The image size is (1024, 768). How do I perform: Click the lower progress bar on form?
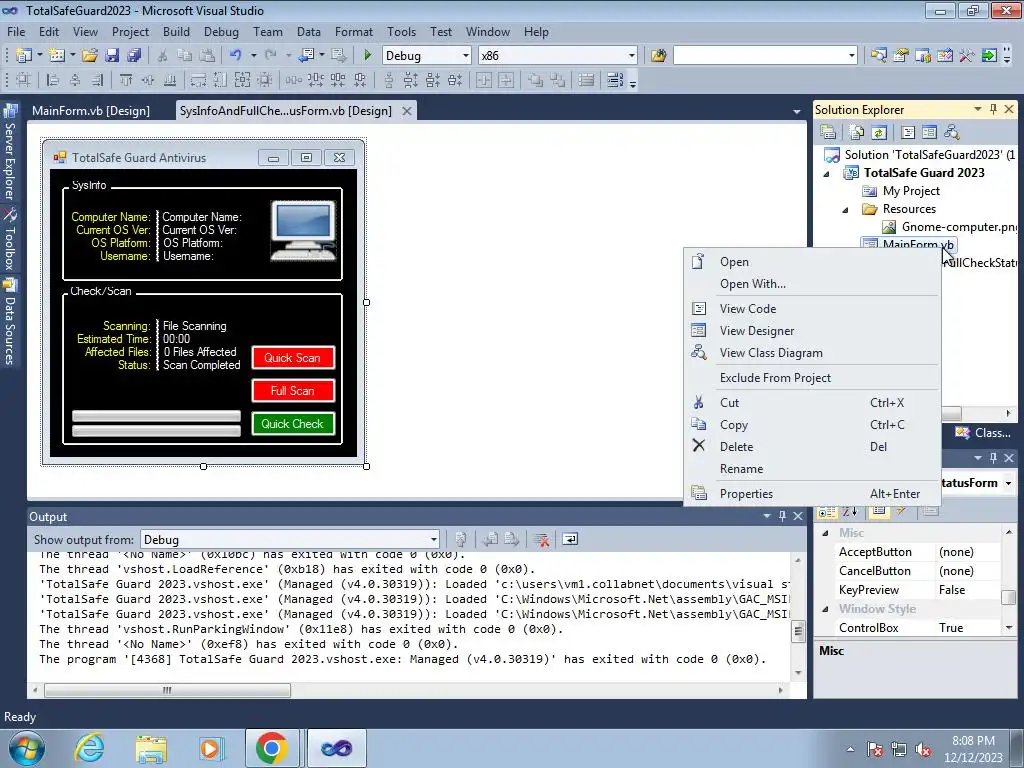click(156, 430)
